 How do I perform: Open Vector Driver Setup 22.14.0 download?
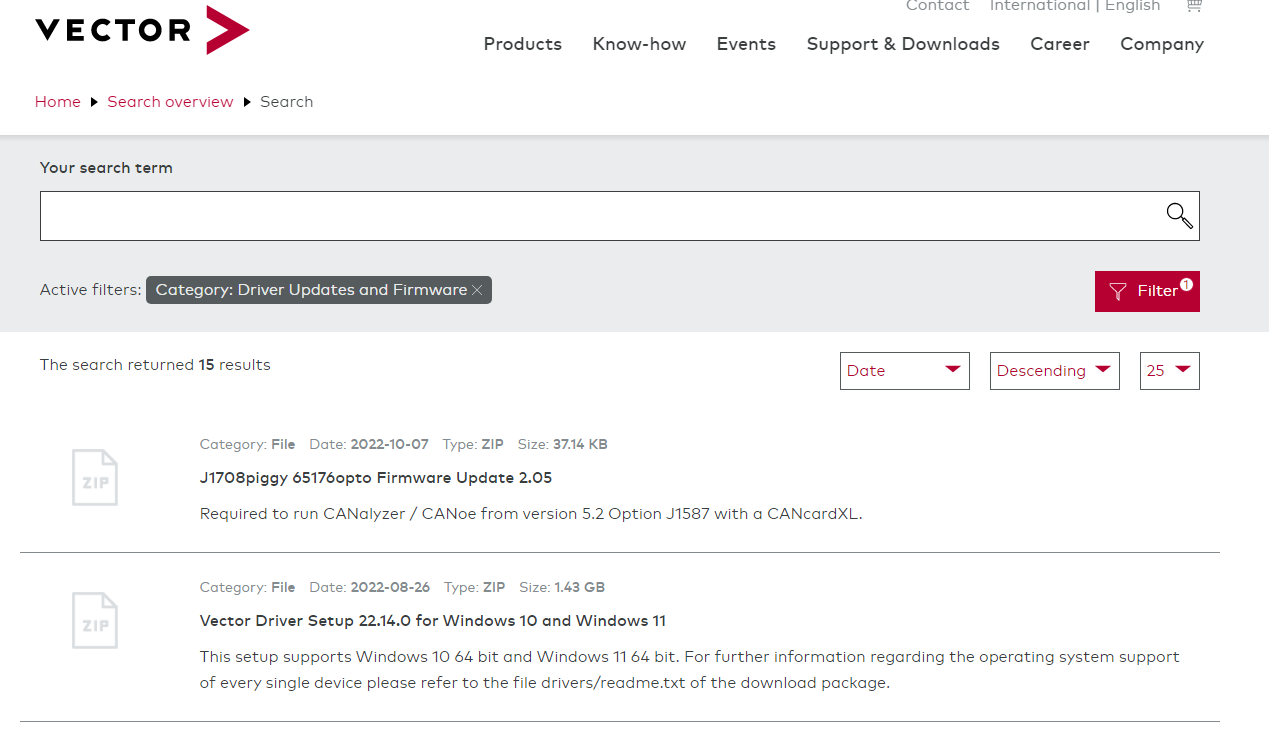433,621
